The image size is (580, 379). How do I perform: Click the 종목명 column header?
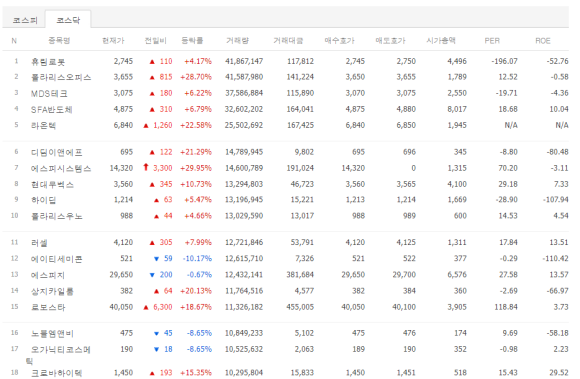coord(59,40)
